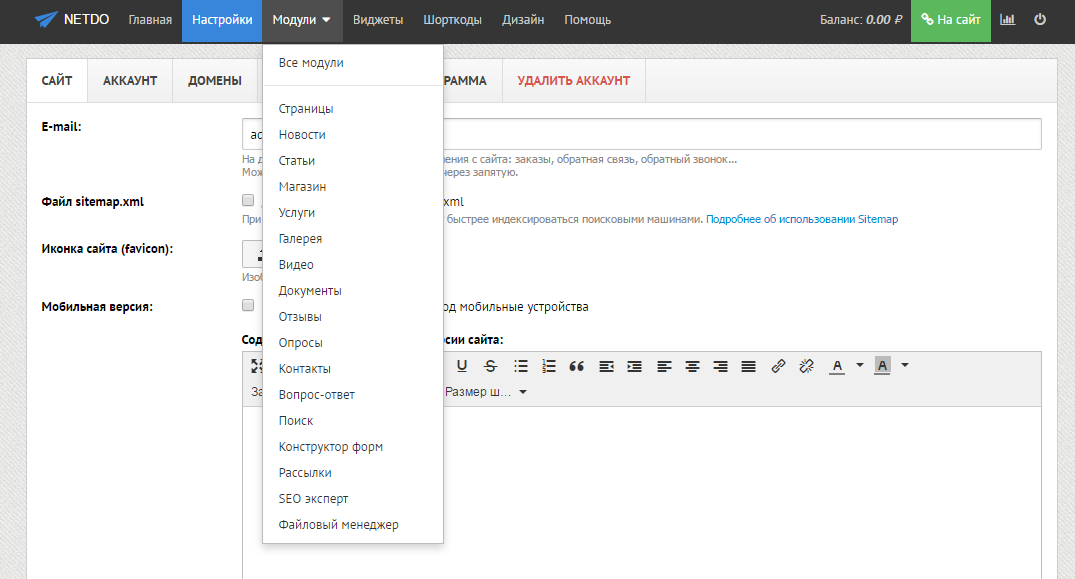The height and width of the screenshot is (579, 1075).
Task: Insert a numbered list in editor
Action: (x=548, y=366)
